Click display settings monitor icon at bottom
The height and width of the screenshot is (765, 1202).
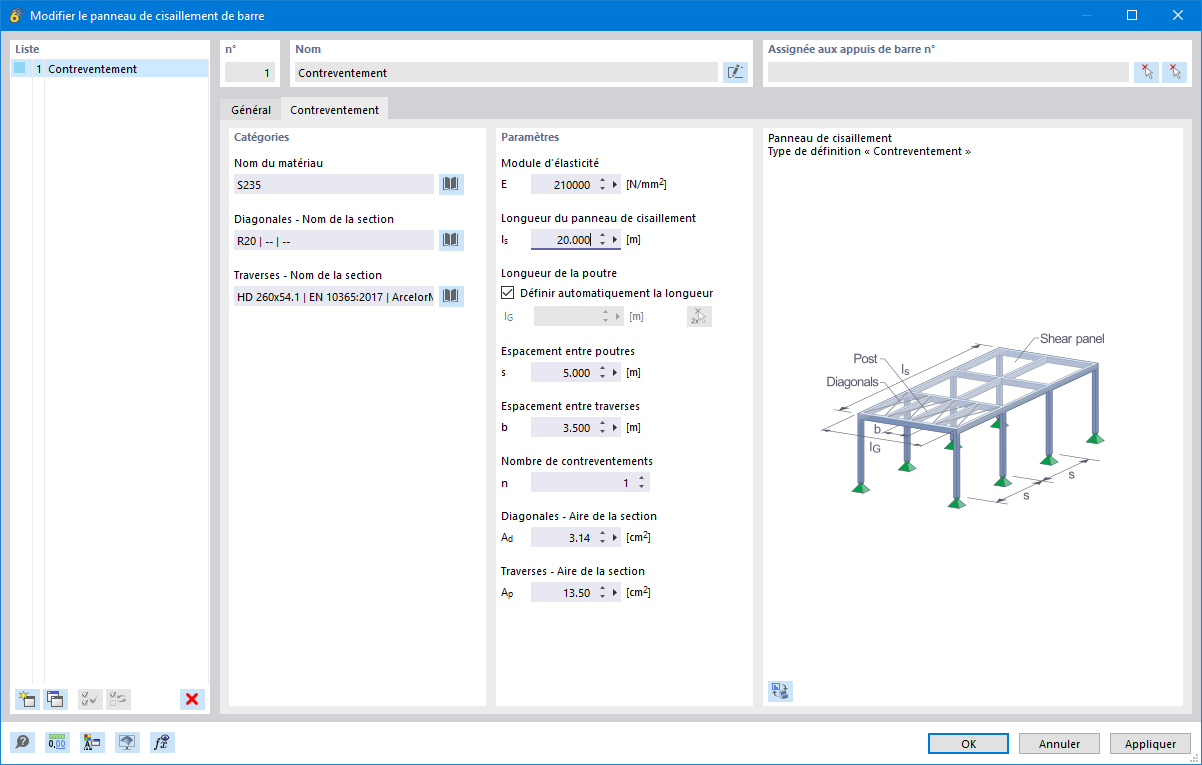127,742
